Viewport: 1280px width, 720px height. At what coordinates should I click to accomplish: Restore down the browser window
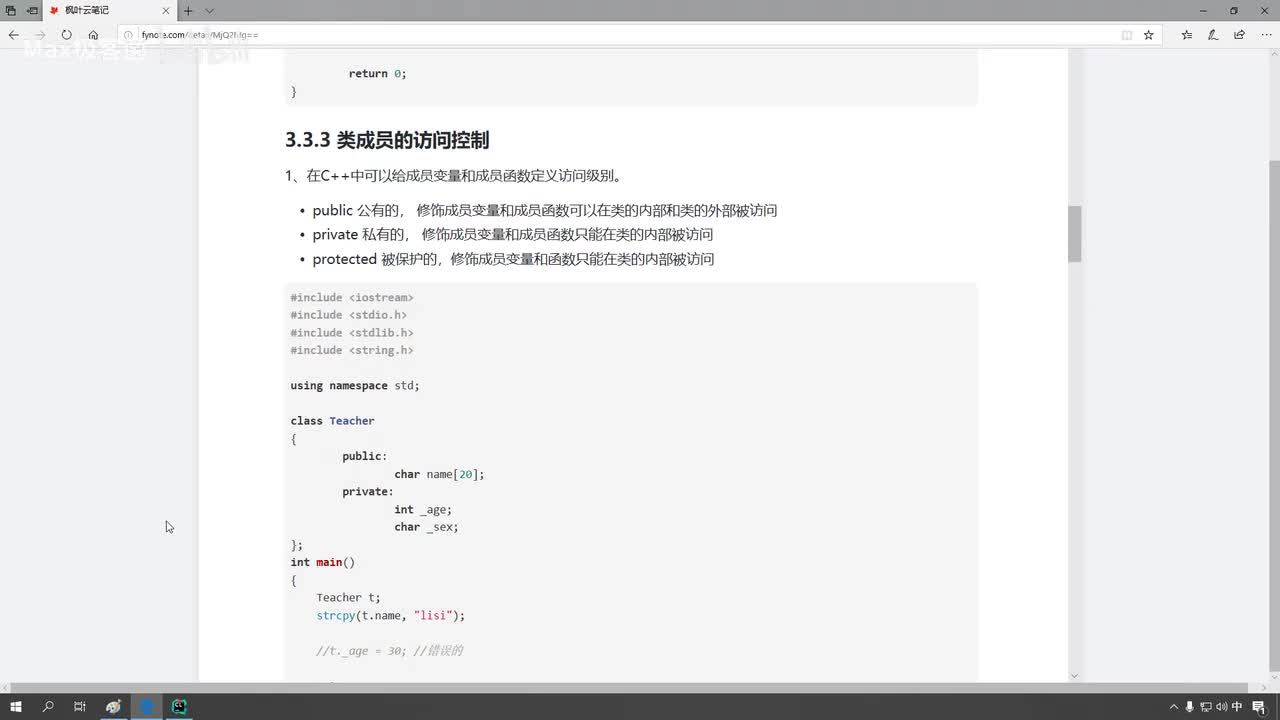[1234, 10]
